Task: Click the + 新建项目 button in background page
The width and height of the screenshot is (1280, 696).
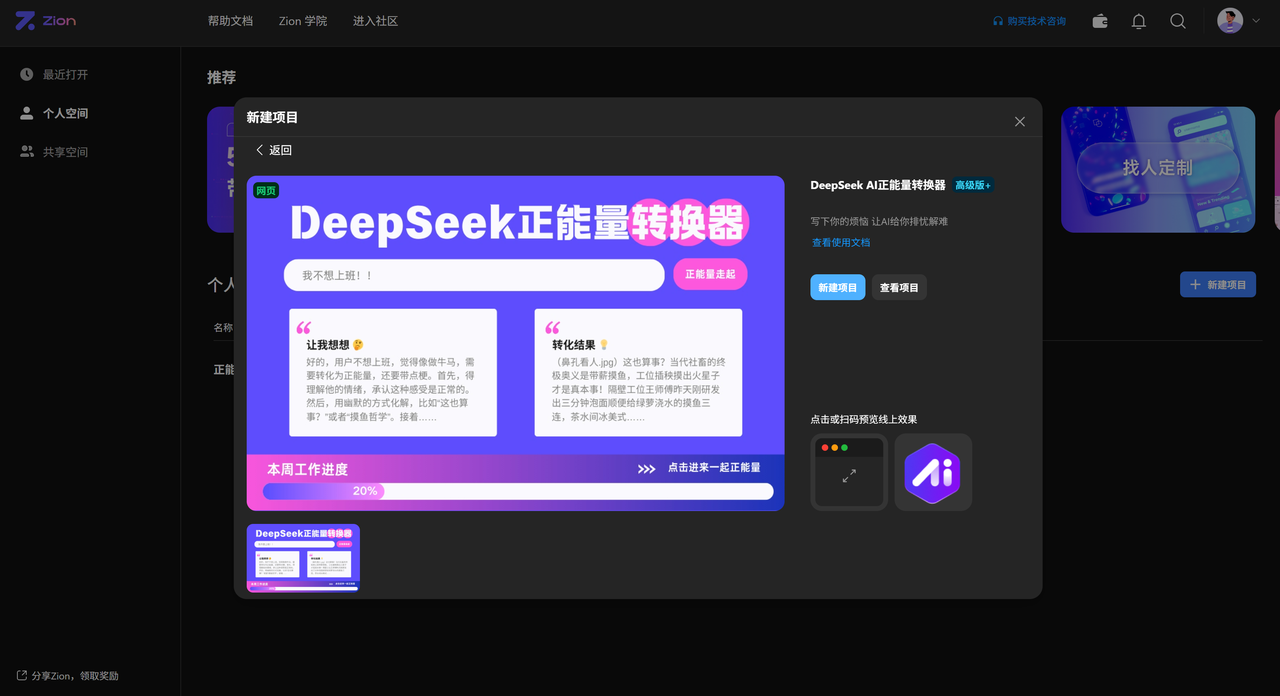Action: pos(1218,285)
